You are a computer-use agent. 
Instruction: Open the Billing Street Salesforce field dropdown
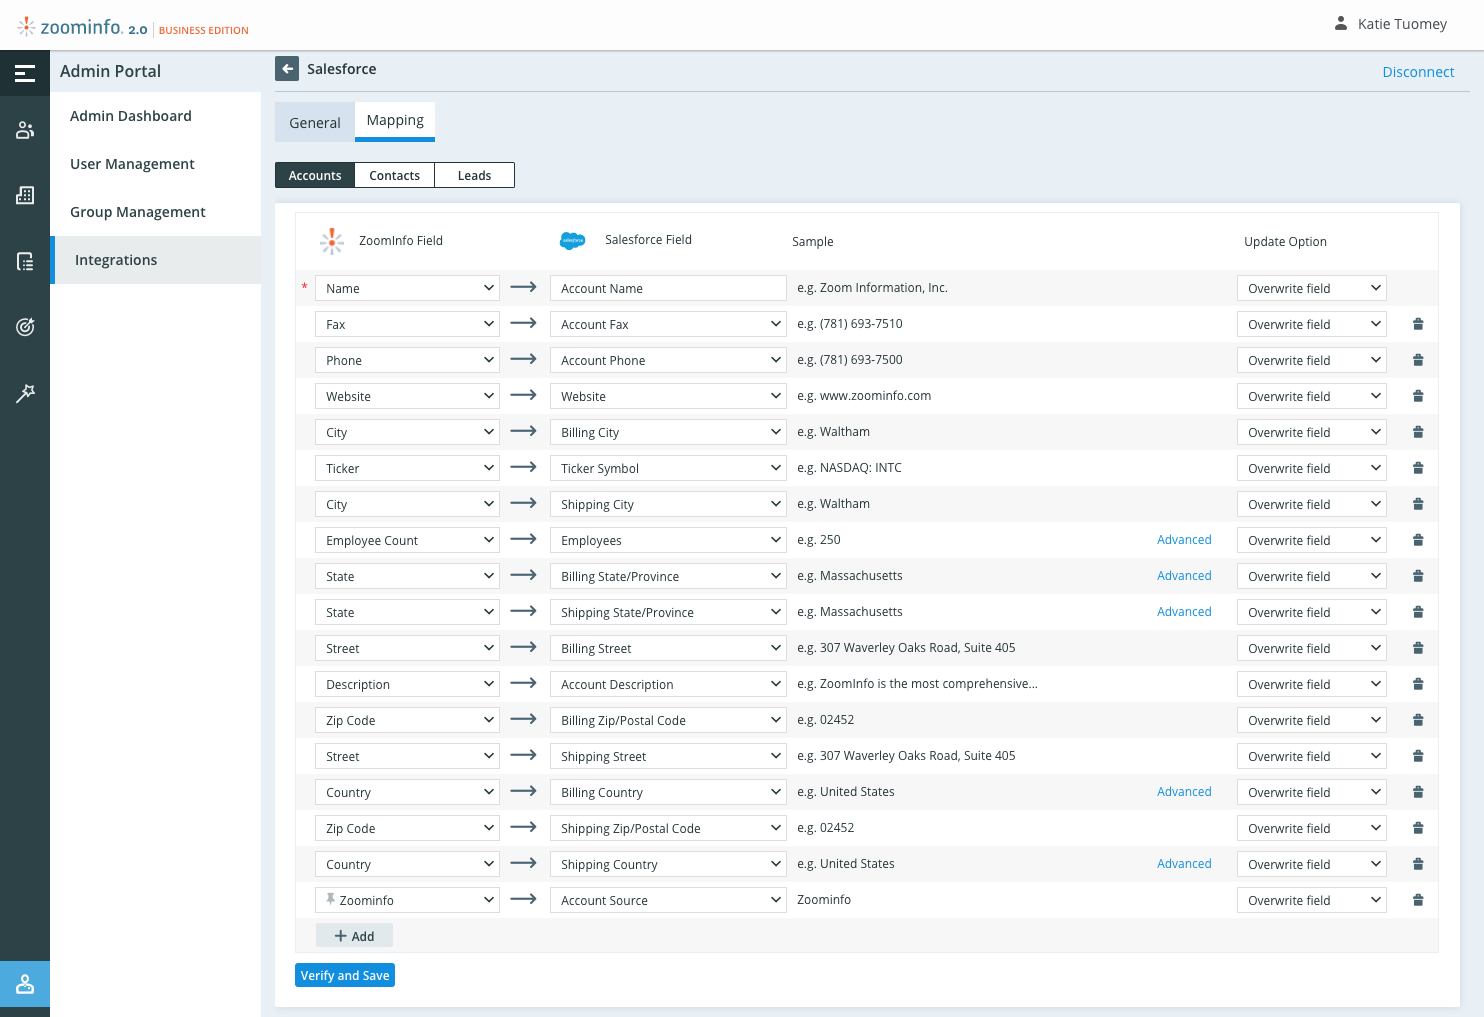tap(668, 648)
